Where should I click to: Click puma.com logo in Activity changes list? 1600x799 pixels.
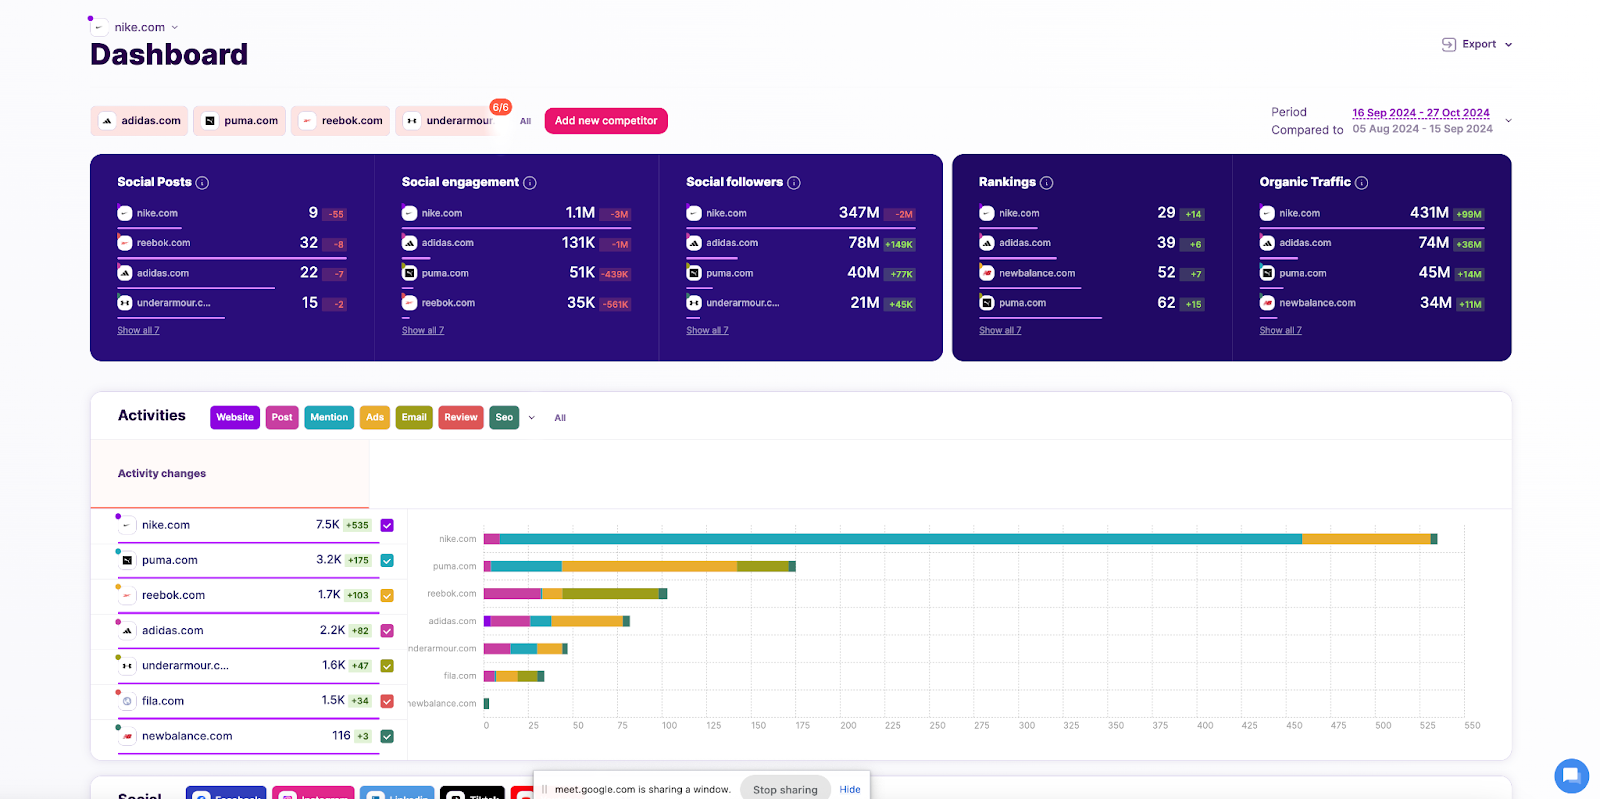click(x=127, y=560)
